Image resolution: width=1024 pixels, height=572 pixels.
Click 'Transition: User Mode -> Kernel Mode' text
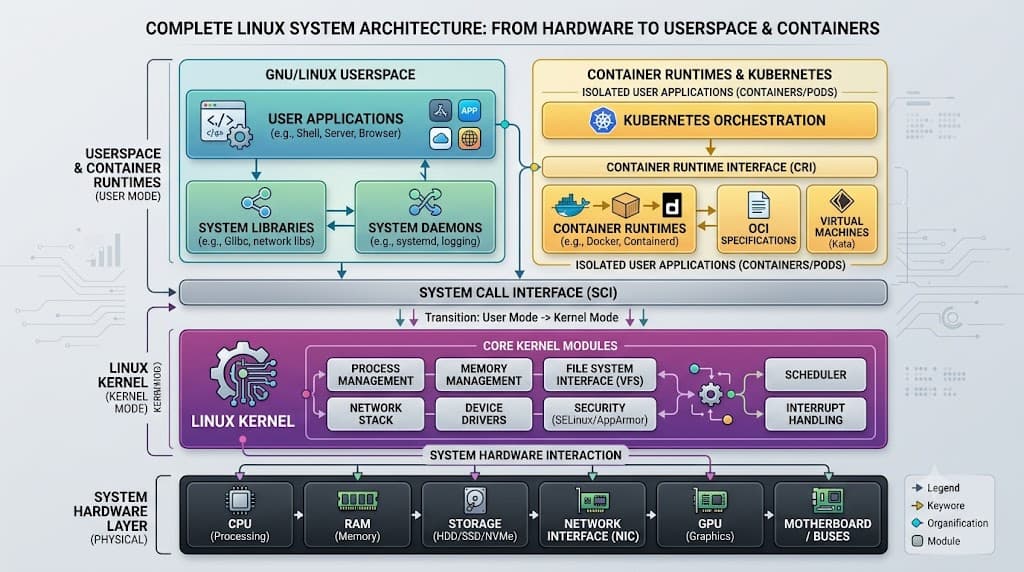tap(522, 317)
